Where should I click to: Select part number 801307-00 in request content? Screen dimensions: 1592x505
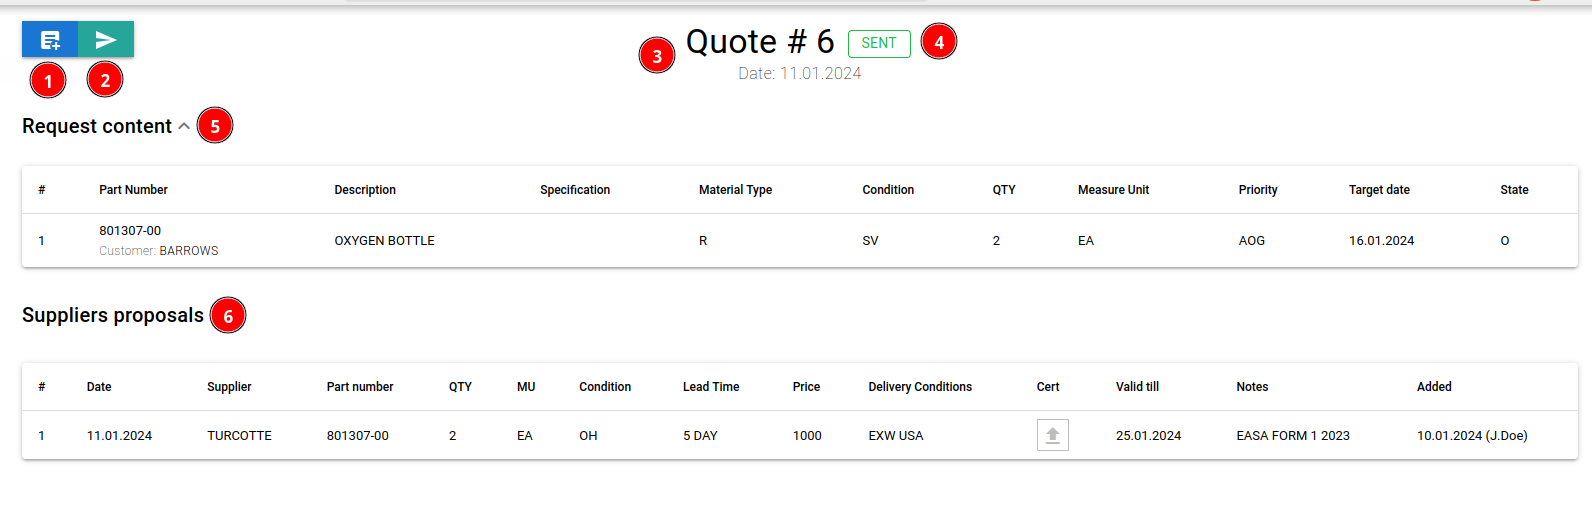tap(130, 231)
